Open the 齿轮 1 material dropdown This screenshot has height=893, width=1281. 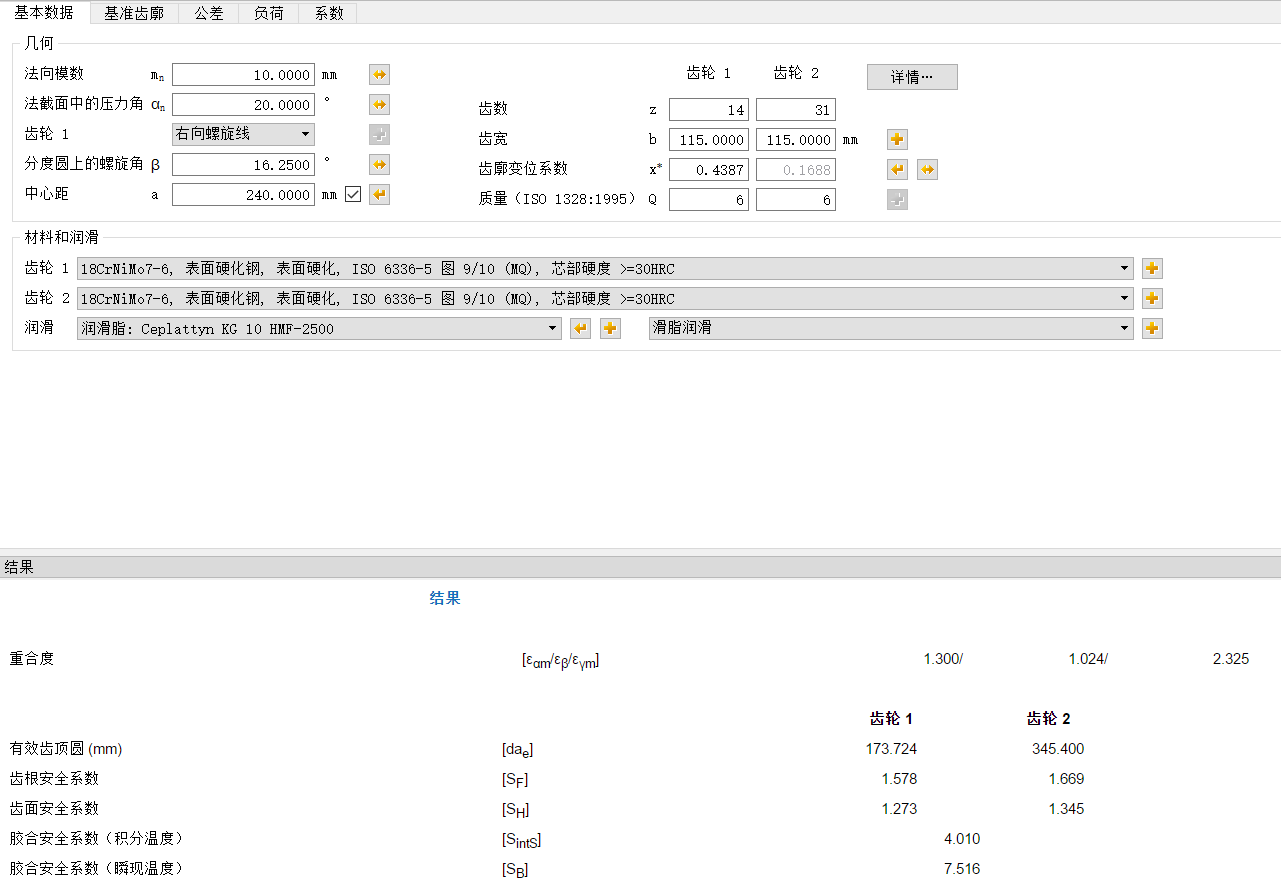pos(605,268)
